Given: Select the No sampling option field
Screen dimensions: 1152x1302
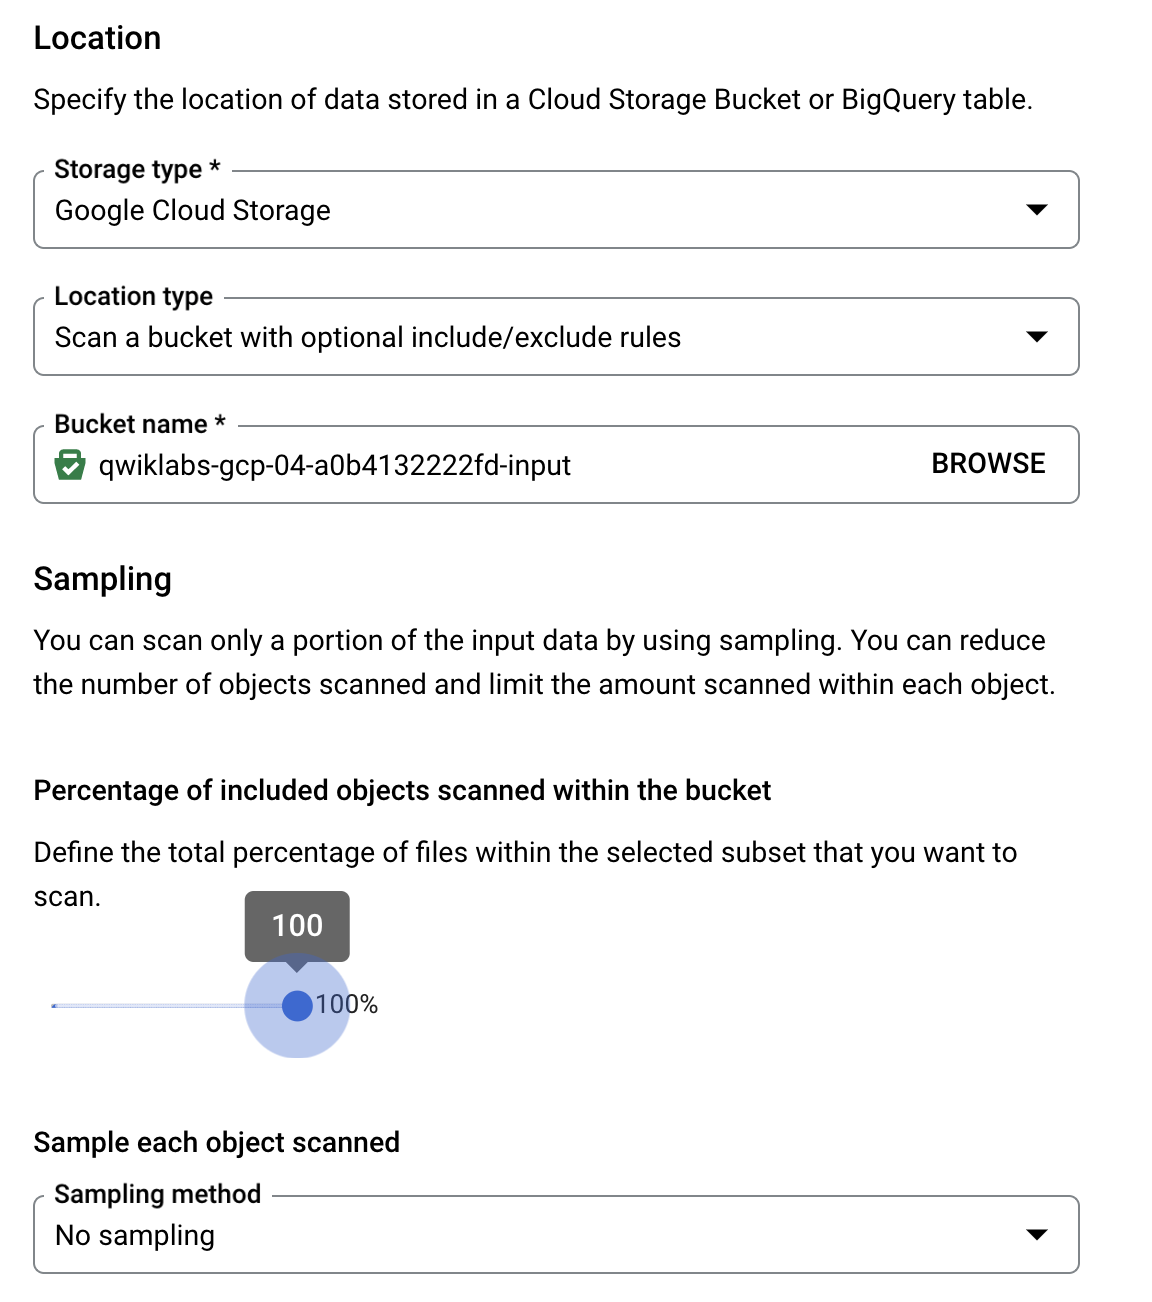Looking at the screenshot, I should (x=136, y=1235).
